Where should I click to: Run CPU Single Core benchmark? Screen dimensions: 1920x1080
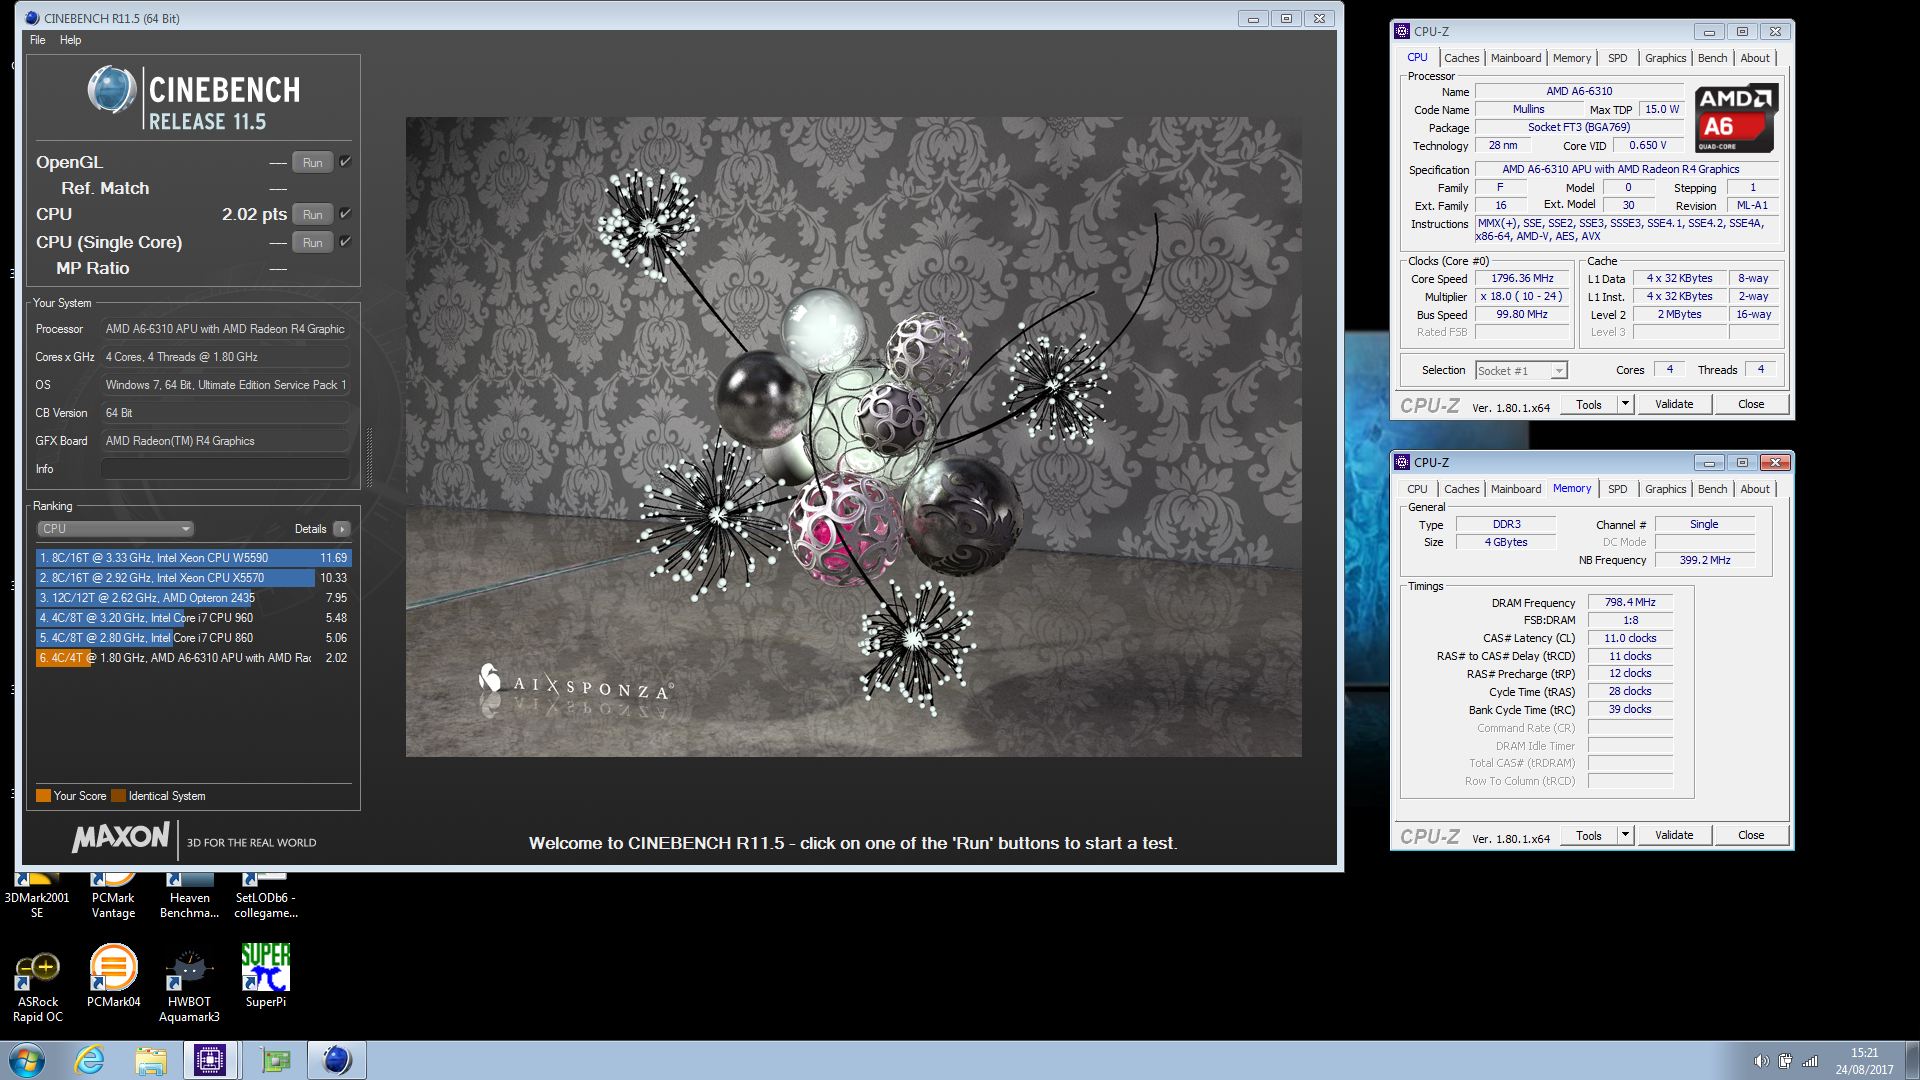pos(313,242)
